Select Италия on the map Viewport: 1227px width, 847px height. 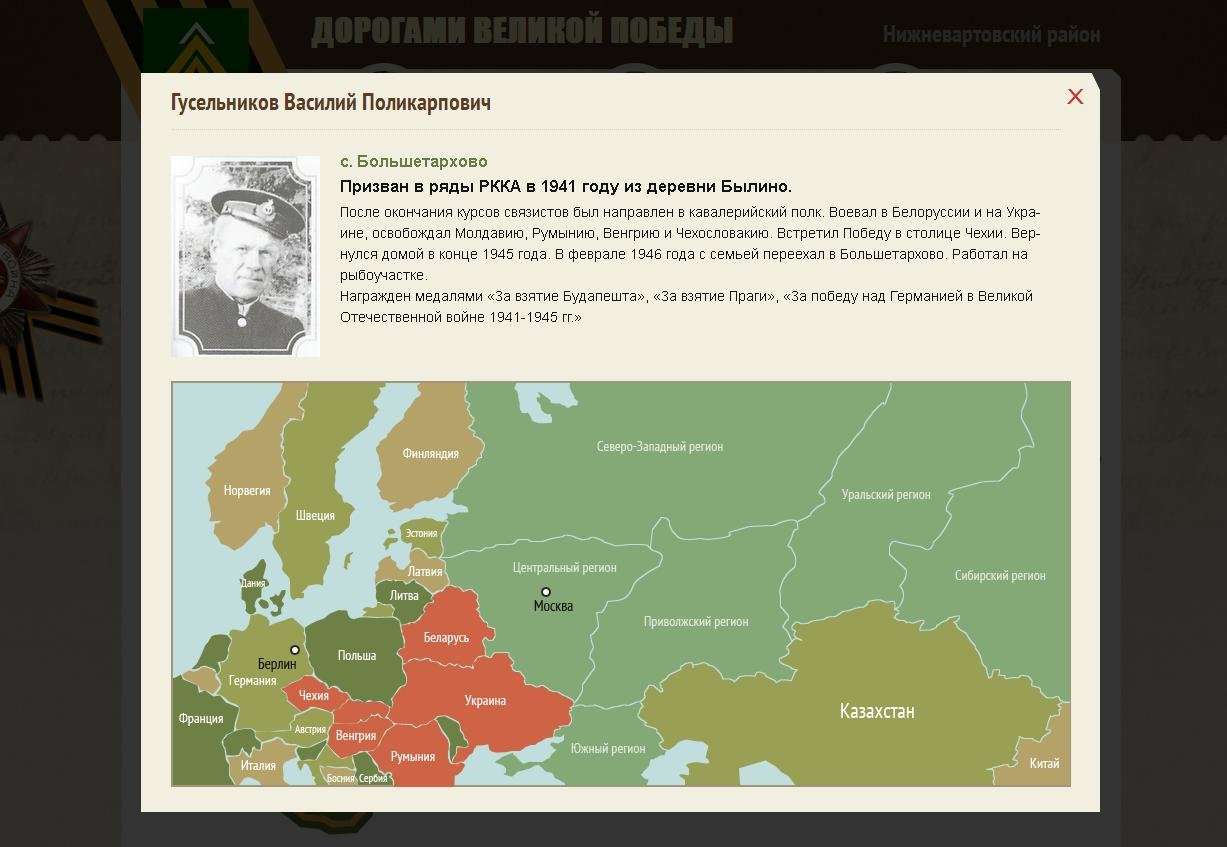(x=258, y=765)
